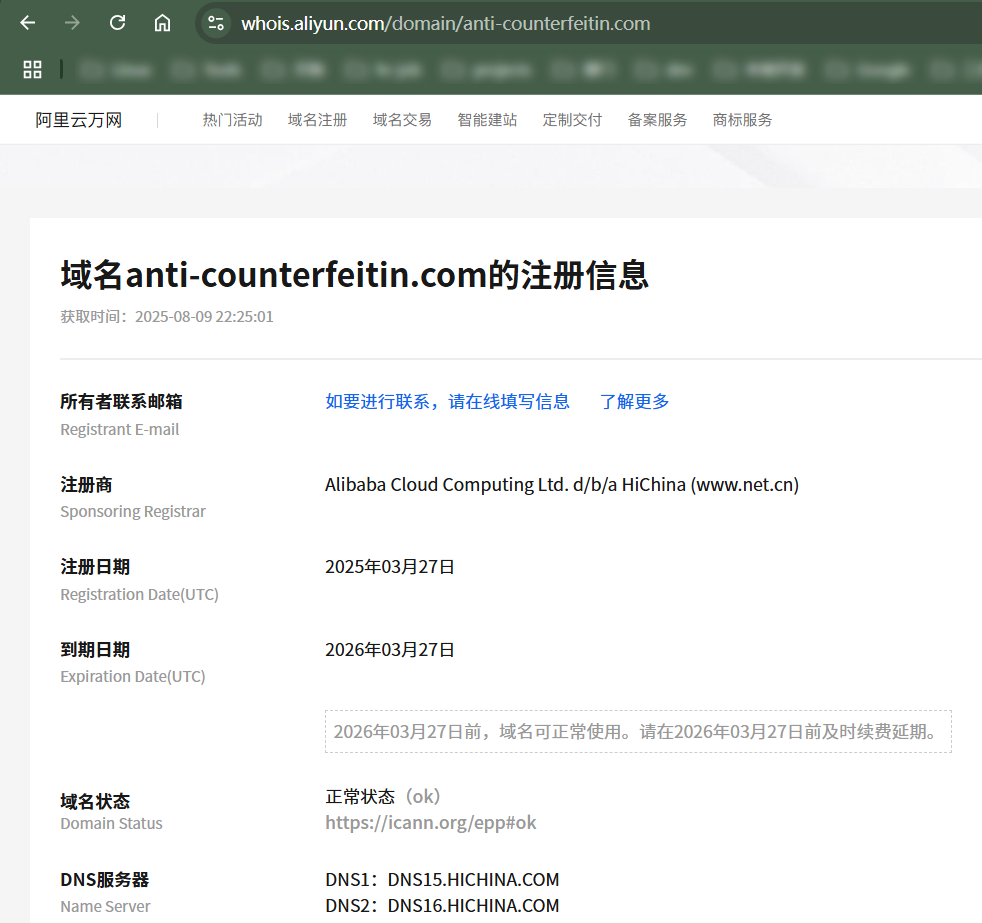Click the Sponsoring Registrar sublabel
This screenshot has height=923, width=982.
tap(133, 512)
